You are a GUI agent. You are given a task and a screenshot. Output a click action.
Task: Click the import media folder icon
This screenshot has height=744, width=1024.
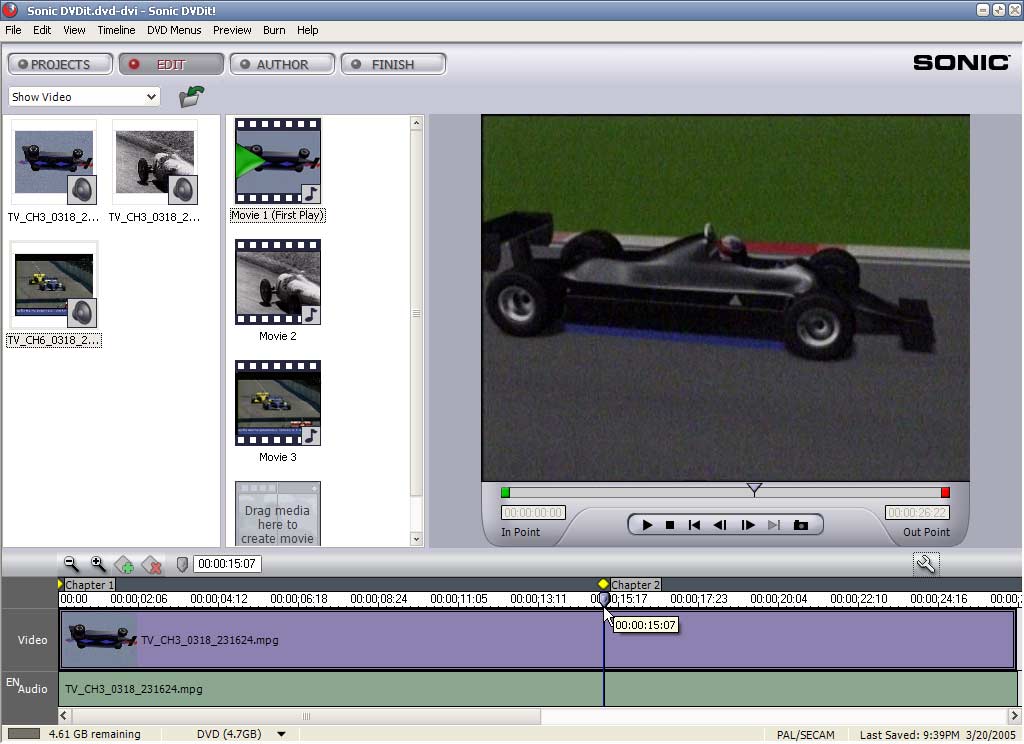pos(191,97)
